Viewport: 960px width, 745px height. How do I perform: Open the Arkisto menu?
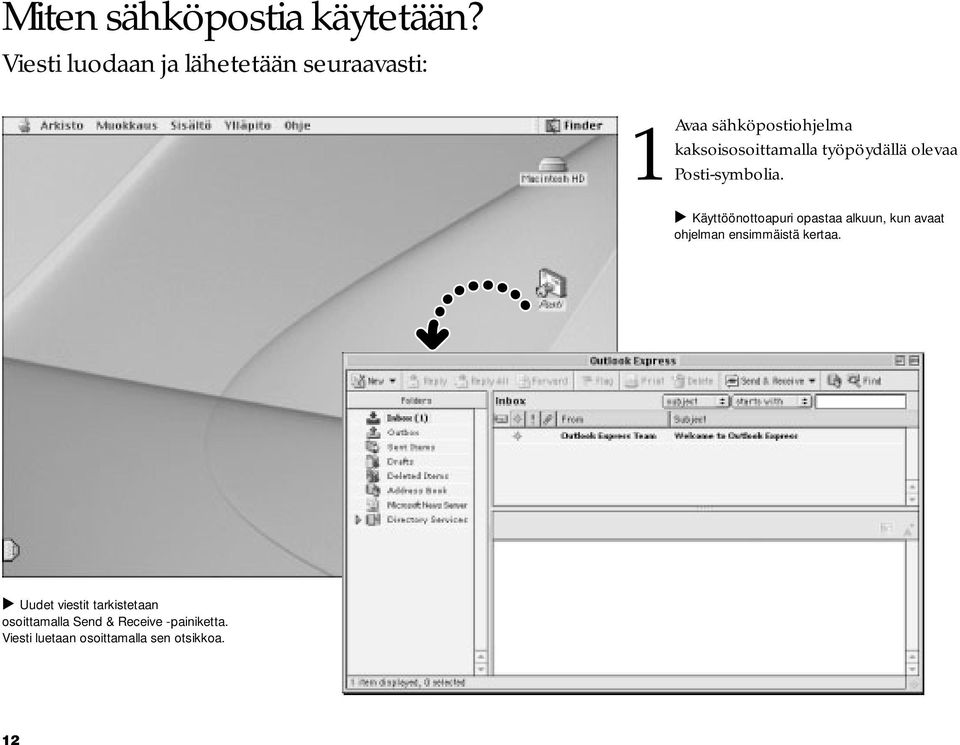(x=62, y=125)
